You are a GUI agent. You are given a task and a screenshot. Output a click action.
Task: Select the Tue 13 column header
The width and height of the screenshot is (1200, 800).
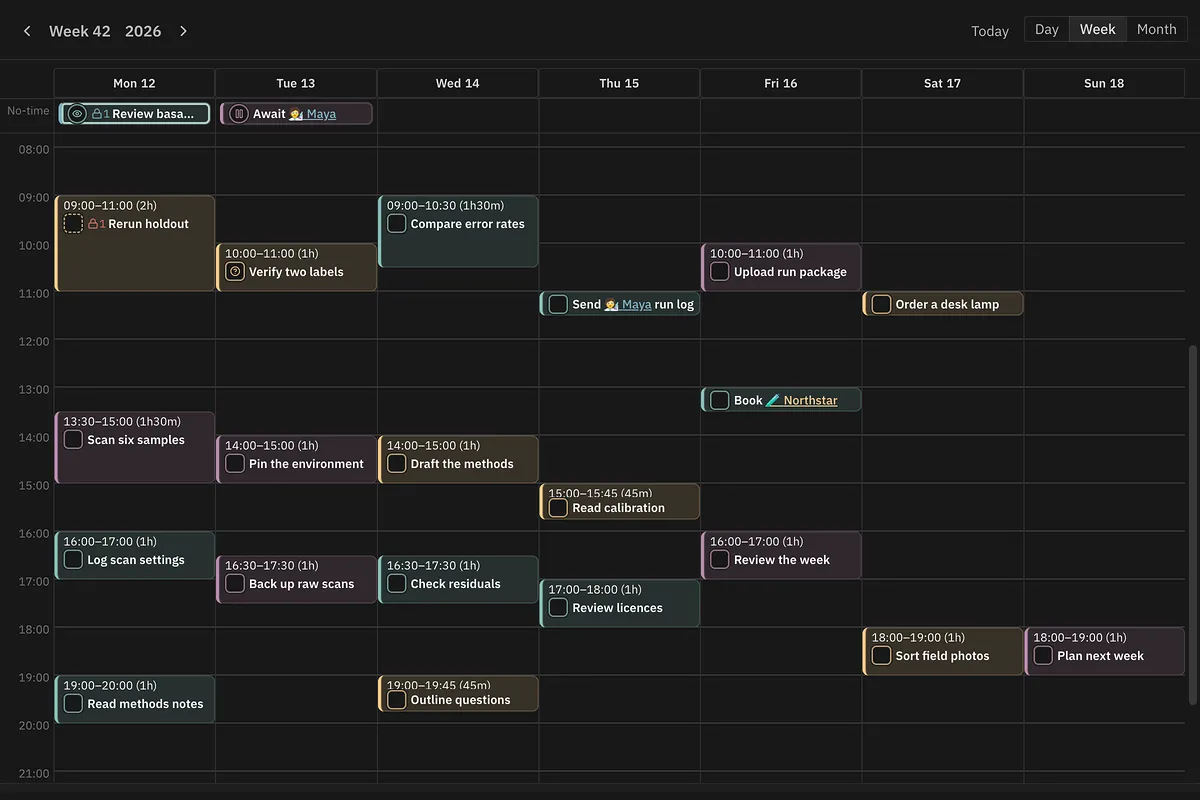tap(296, 84)
